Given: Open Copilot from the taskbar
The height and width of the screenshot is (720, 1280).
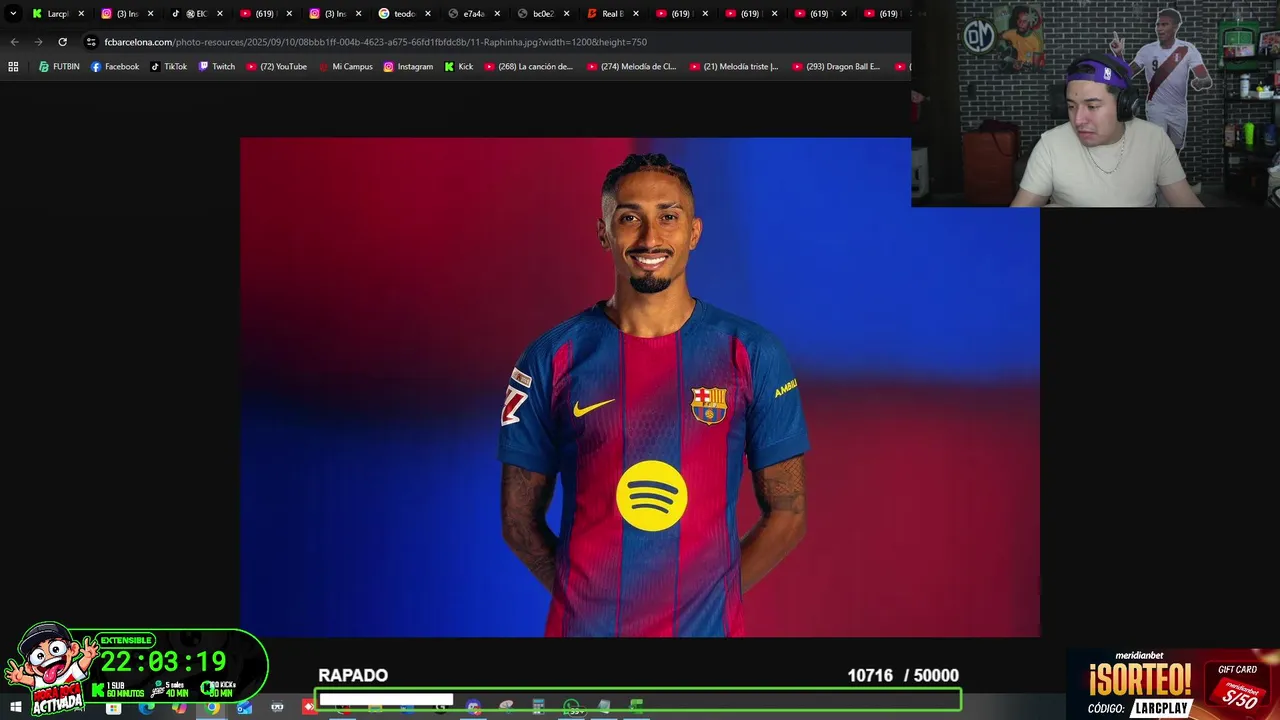Looking at the screenshot, I should pyautogui.click(x=179, y=708).
